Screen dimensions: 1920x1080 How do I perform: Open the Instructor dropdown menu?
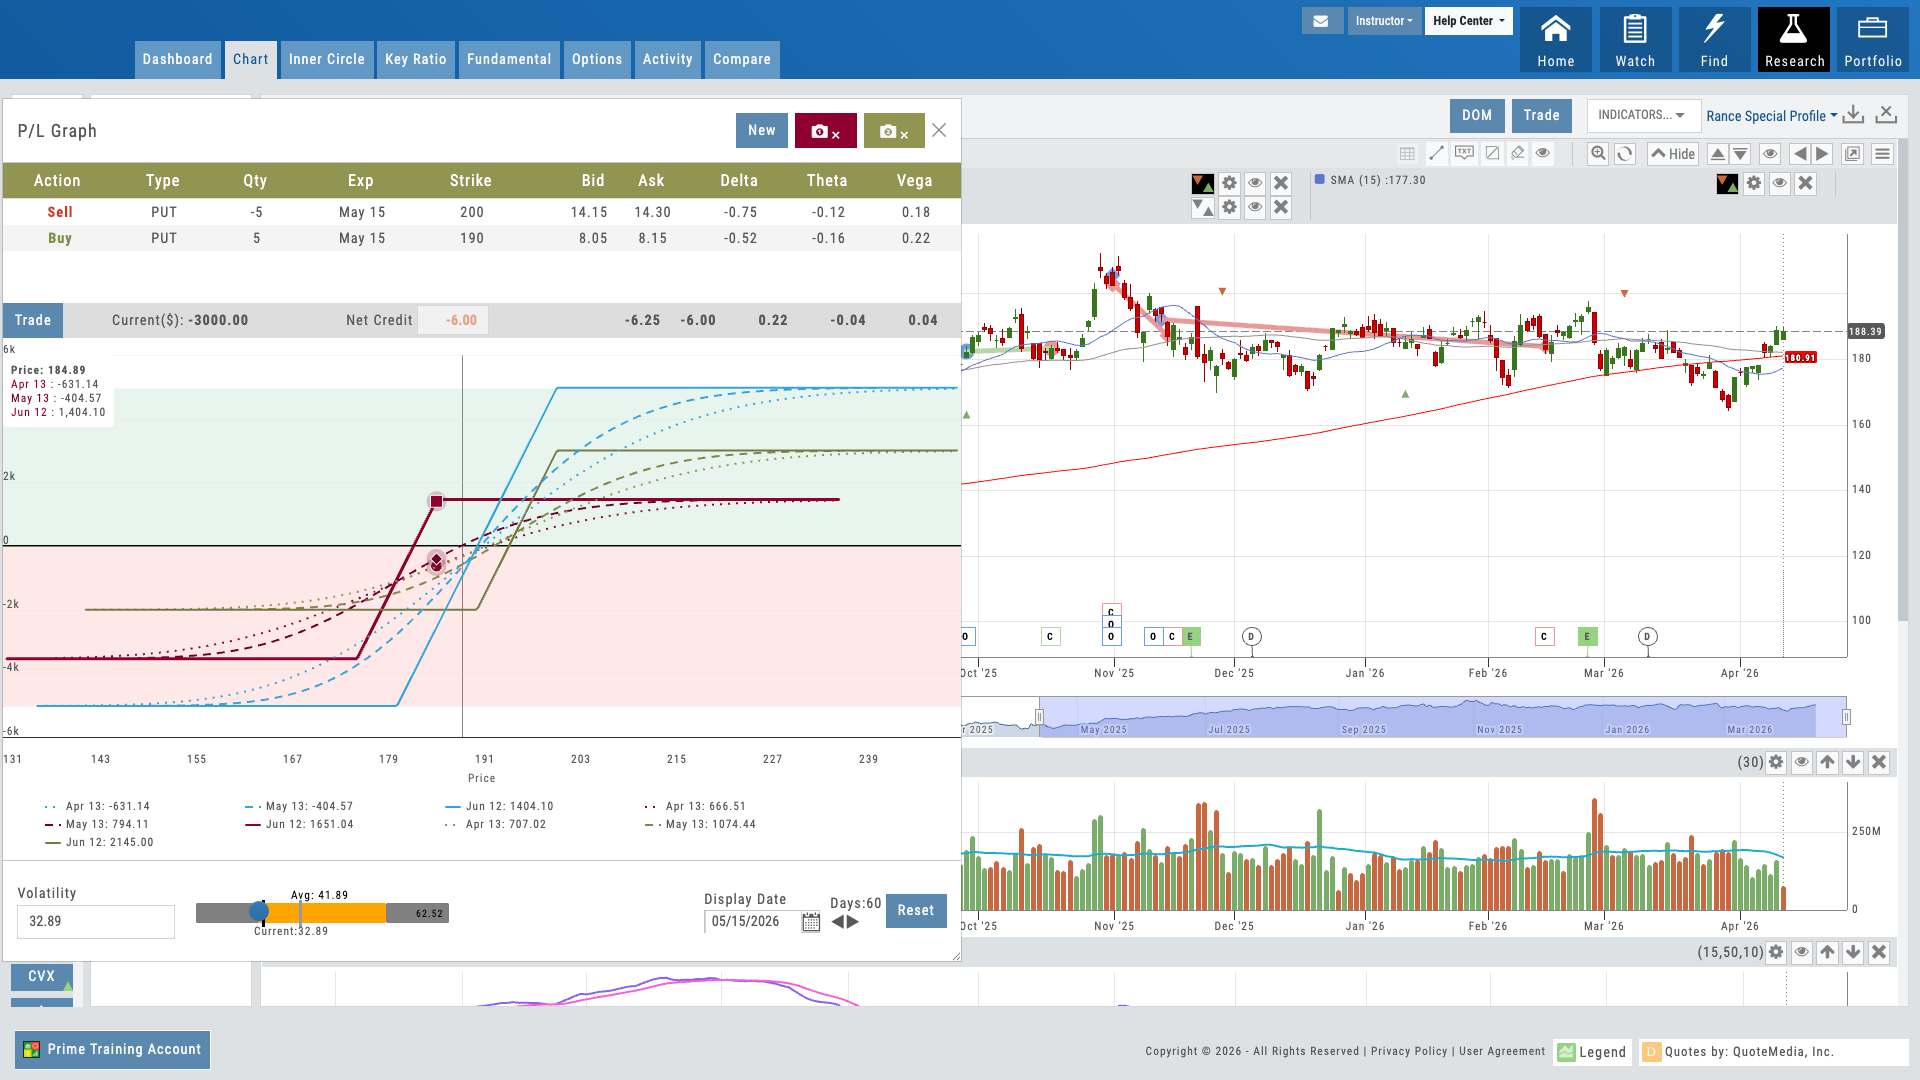tap(1384, 21)
